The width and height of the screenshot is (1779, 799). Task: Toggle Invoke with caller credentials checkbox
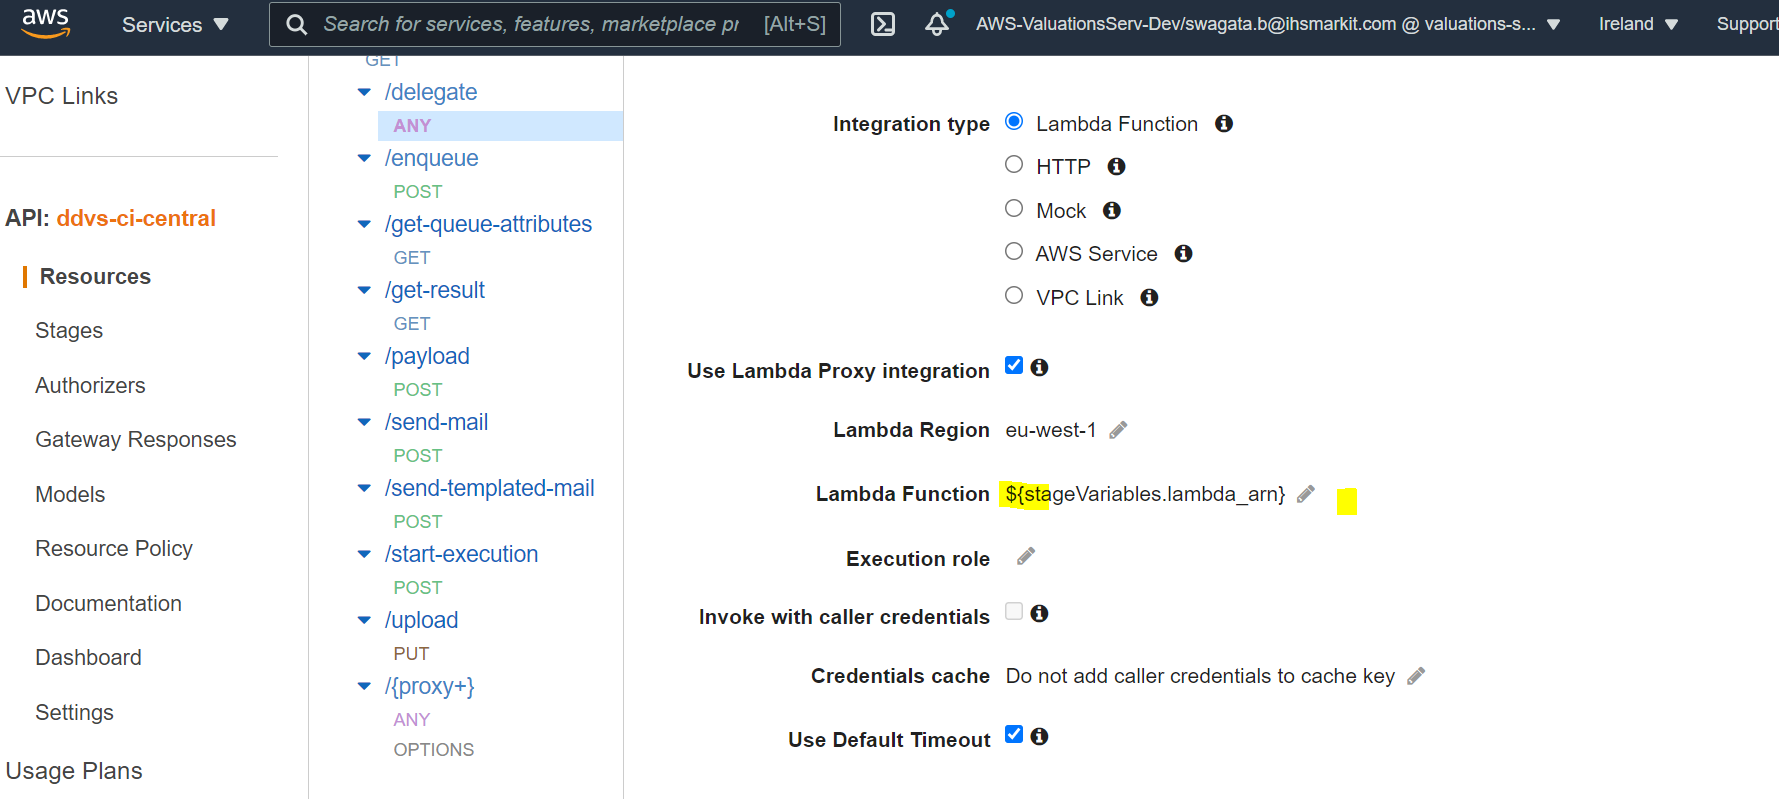tap(1014, 611)
